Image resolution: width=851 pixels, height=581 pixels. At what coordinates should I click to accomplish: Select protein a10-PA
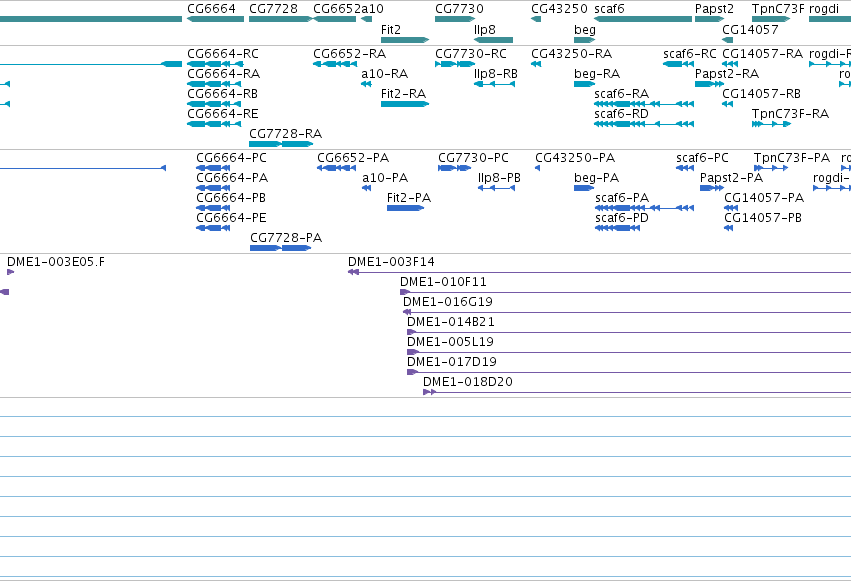(367, 188)
